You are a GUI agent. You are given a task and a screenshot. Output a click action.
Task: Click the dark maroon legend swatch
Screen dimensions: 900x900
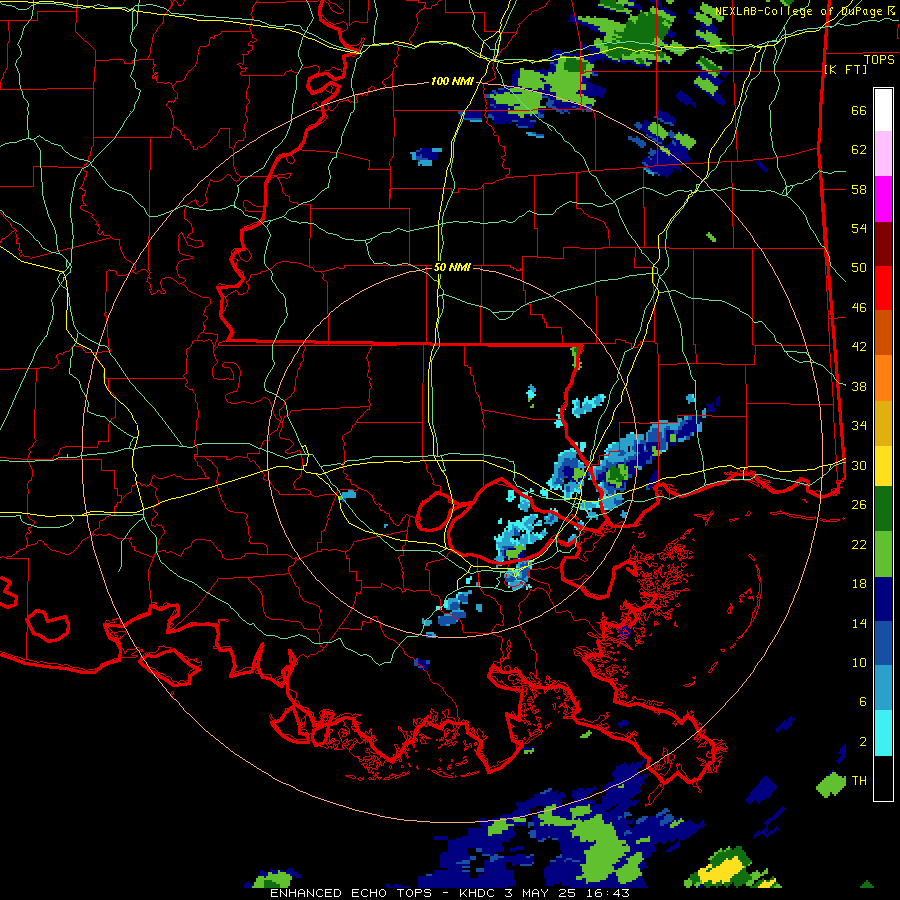coord(883,245)
